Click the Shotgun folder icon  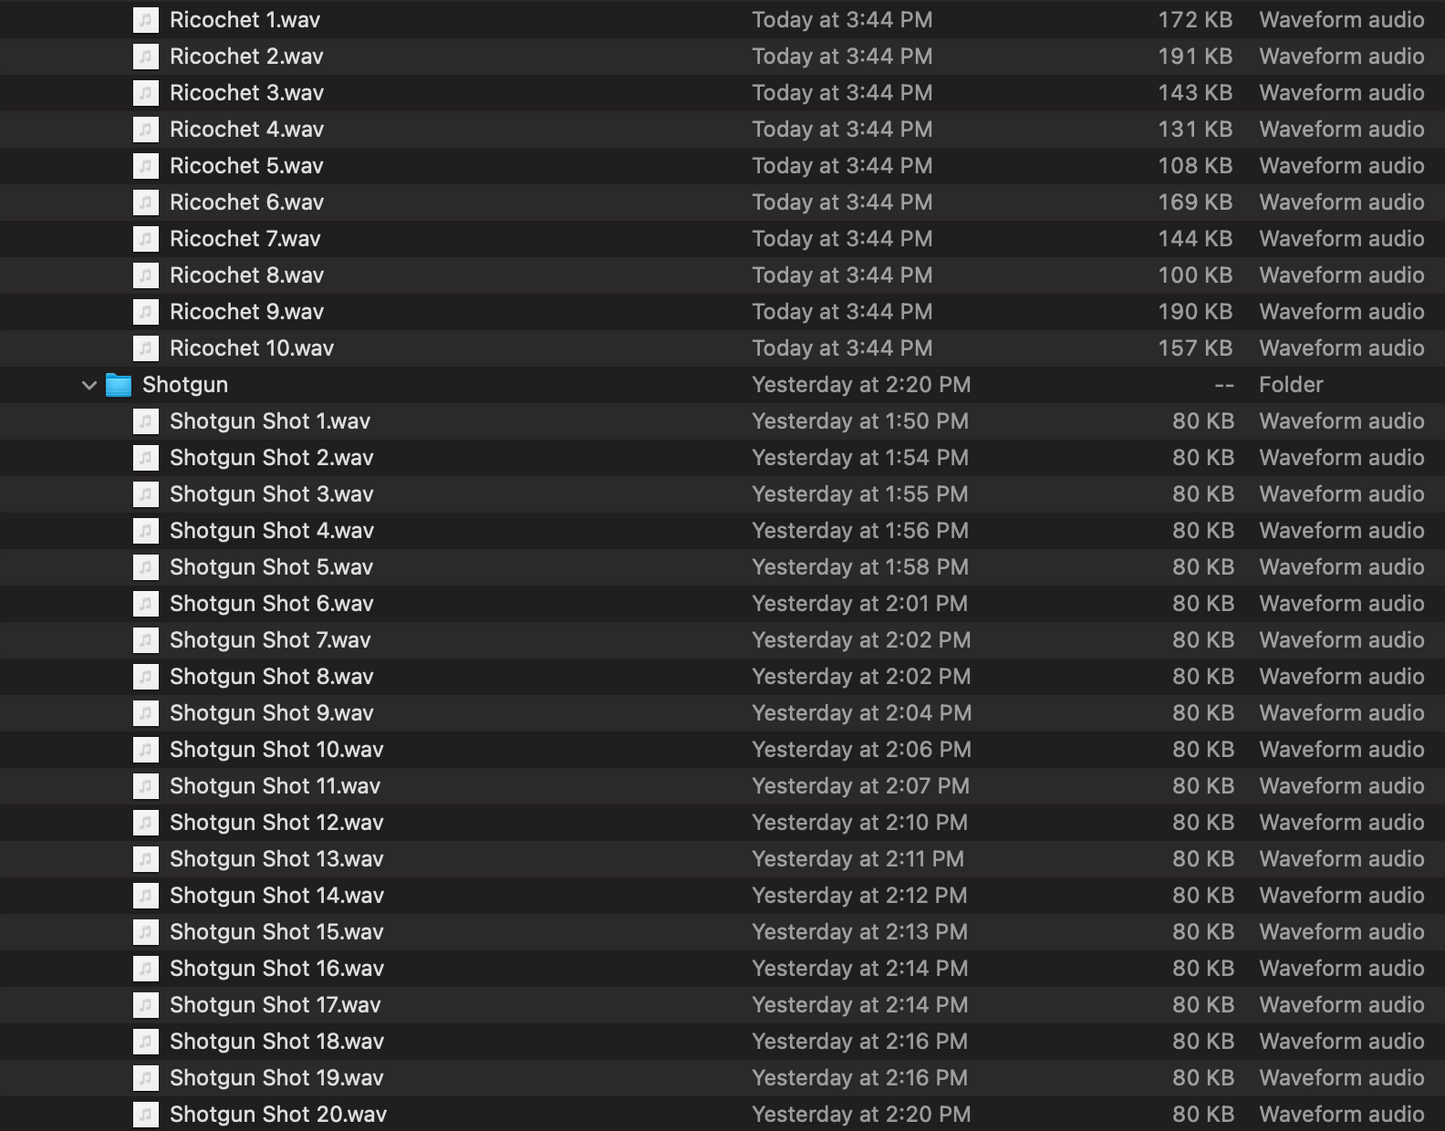(x=119, y=385)
